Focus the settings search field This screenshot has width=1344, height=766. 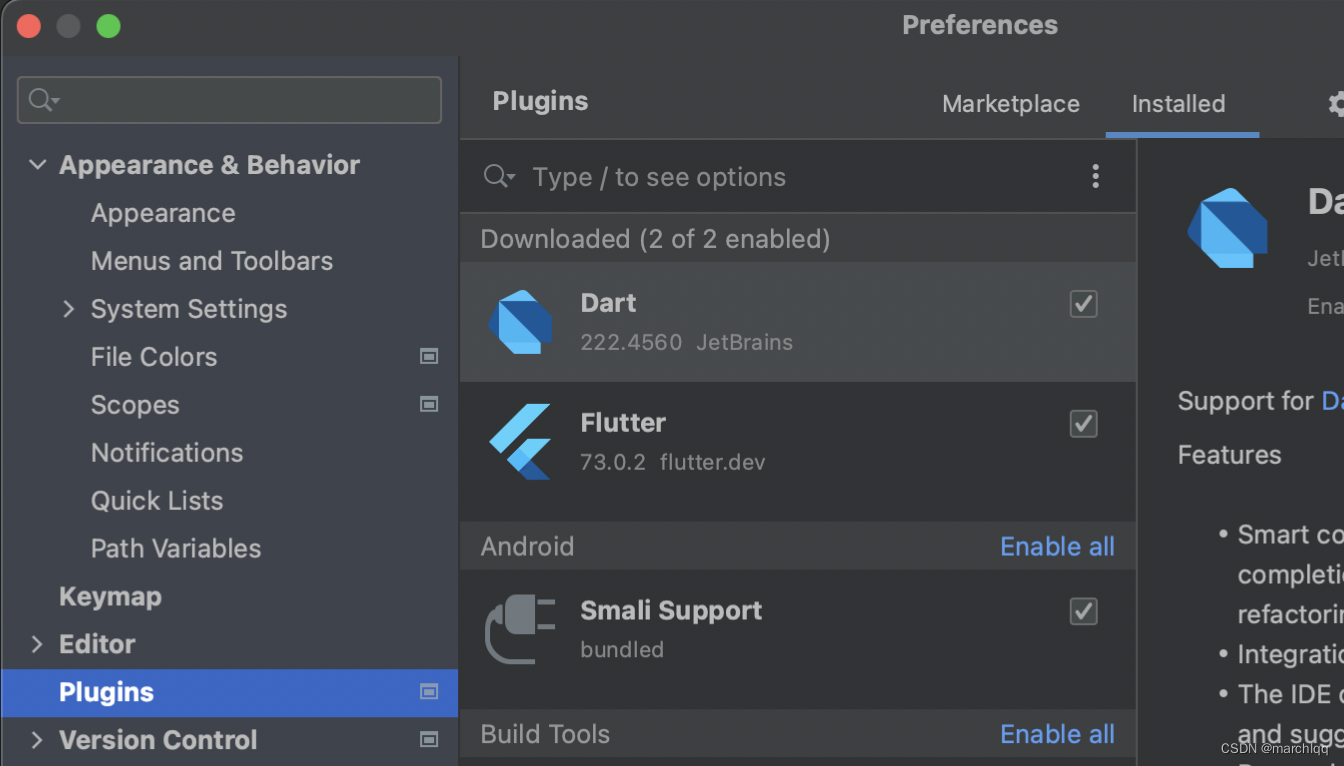click(x=229, y=100)
